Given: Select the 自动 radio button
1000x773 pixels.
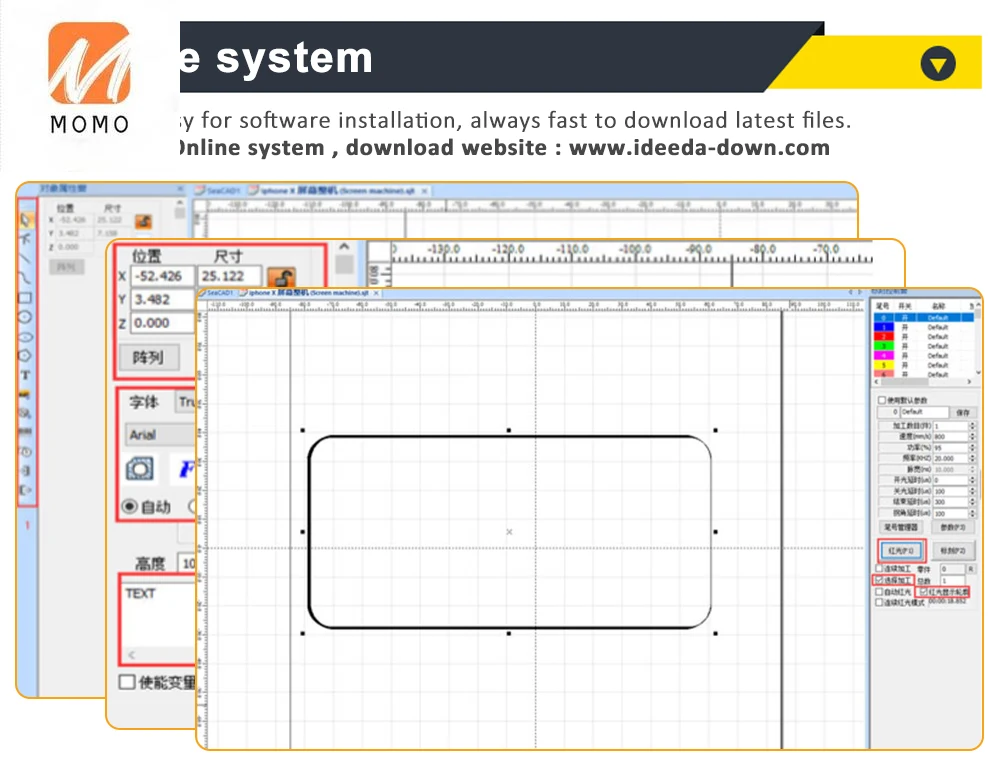Looking at the screenshot, I should tap(129, 506).
